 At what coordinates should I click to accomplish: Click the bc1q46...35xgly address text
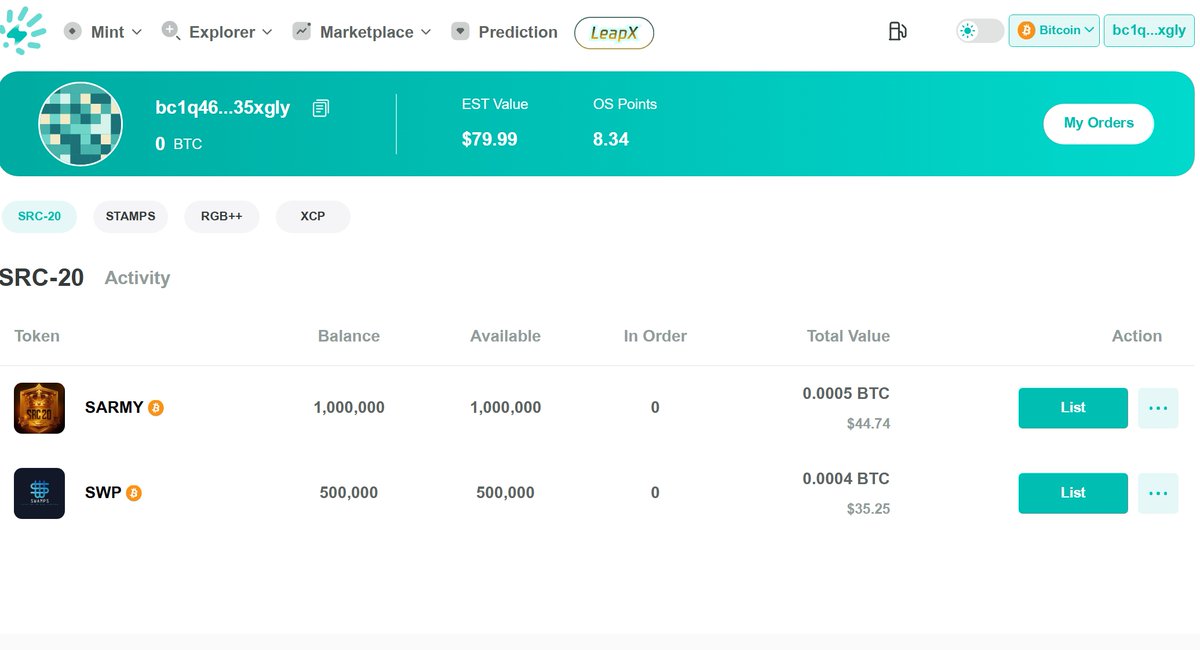(223, 108)
